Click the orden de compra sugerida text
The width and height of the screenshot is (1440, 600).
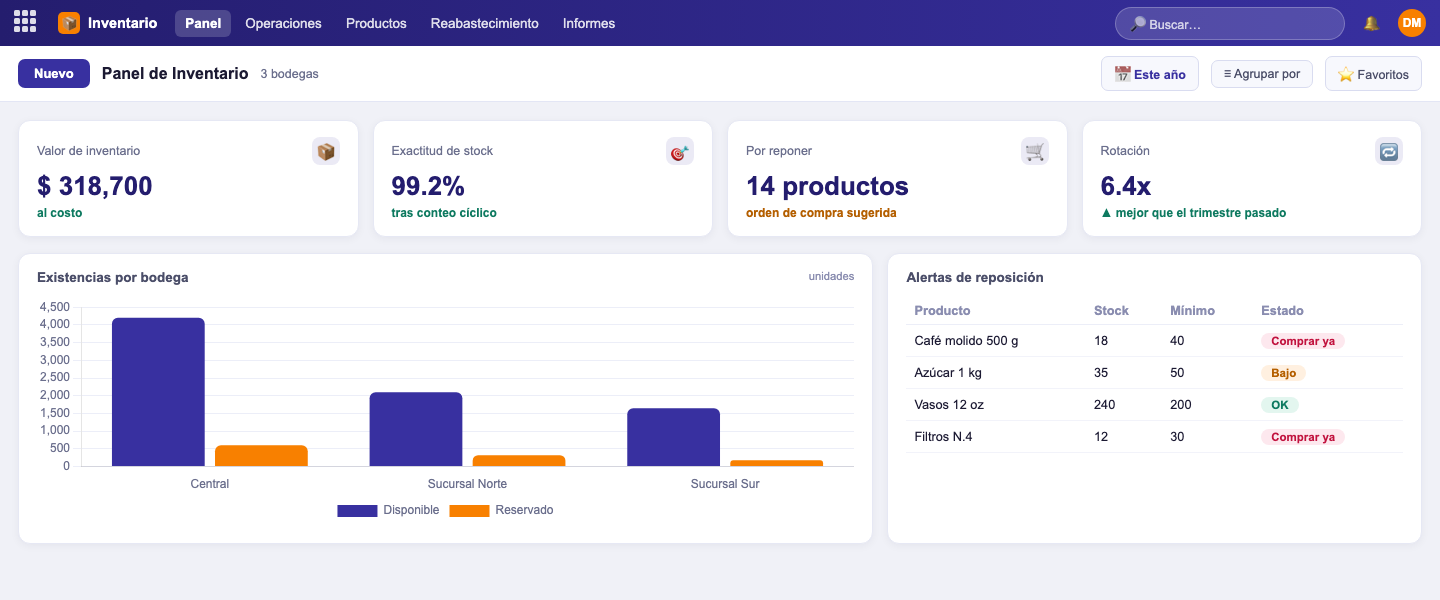[821, 213]
